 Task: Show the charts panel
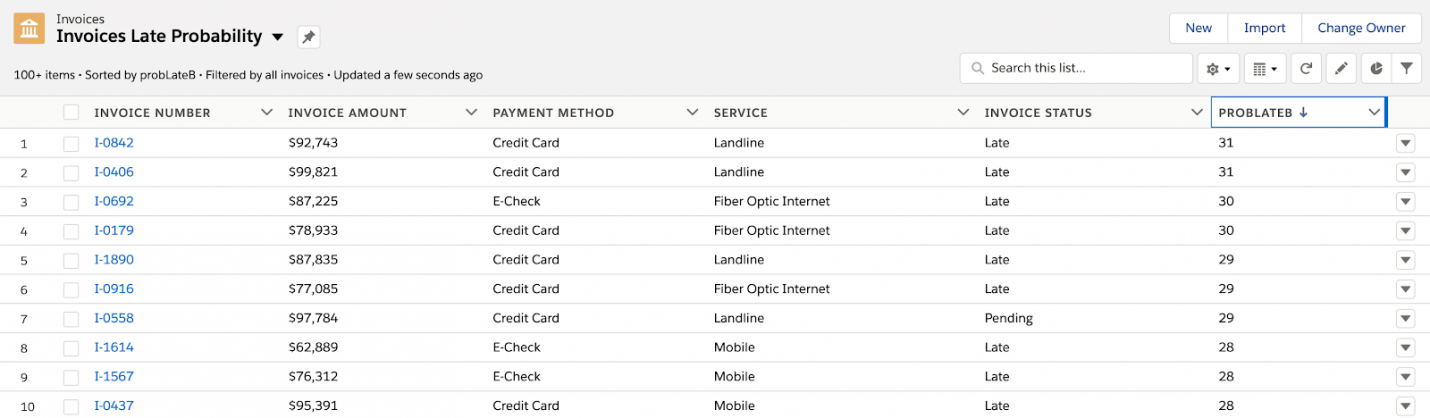click(x=1376, y=69)
